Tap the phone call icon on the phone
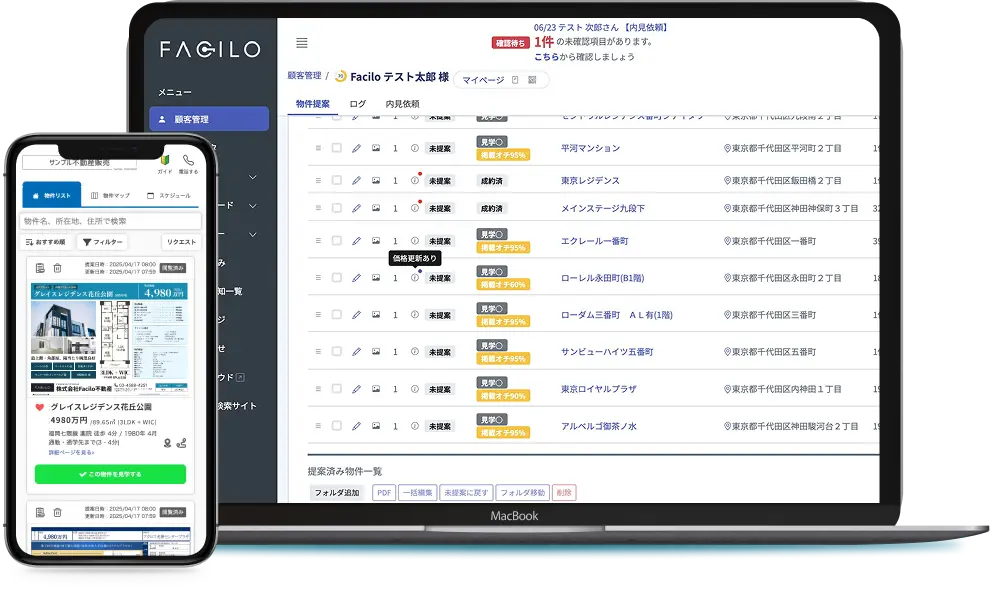 188,164
